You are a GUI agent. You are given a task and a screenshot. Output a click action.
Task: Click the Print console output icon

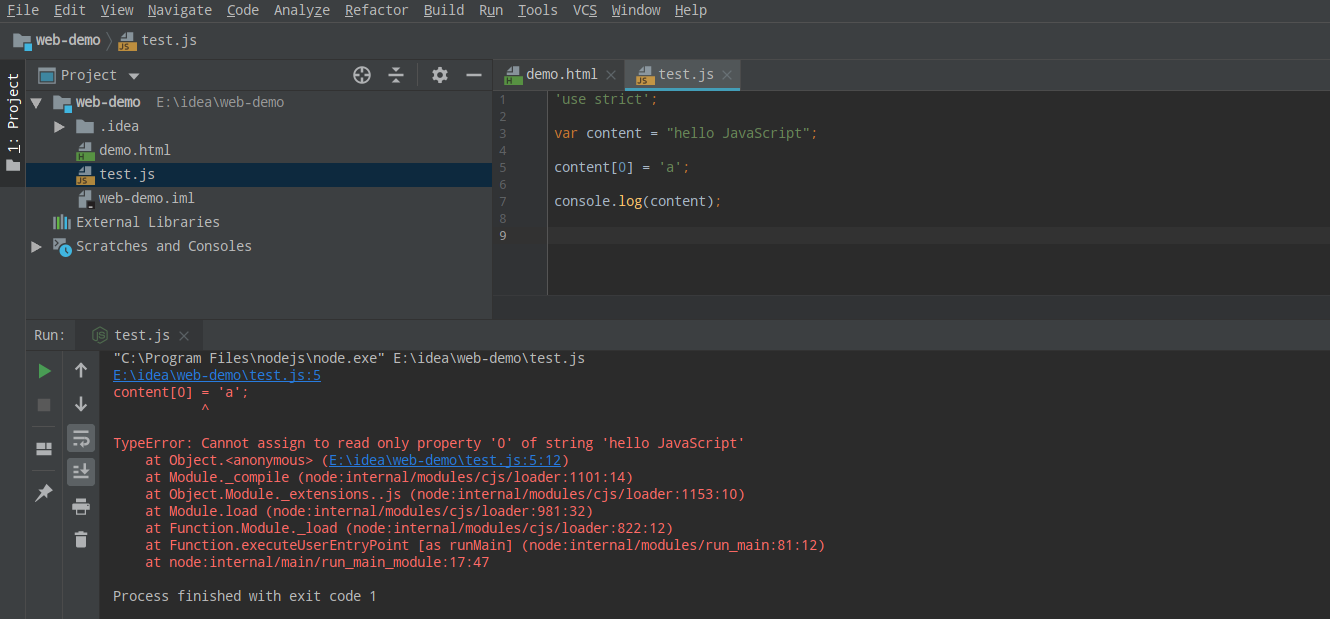pos(81,506)
